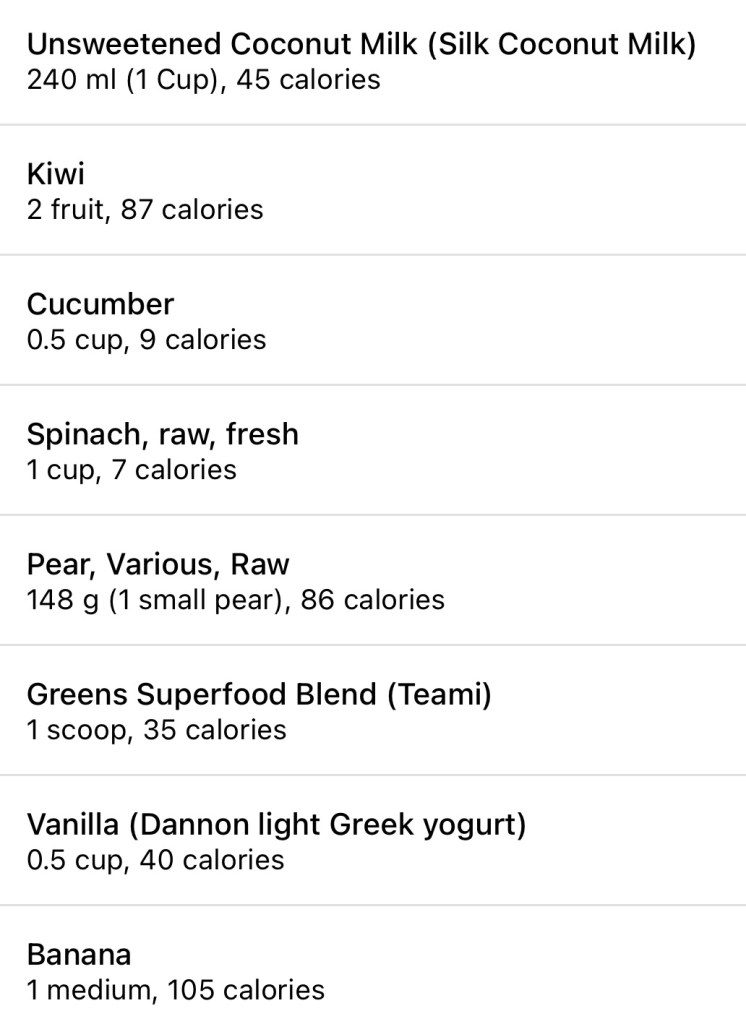746x1024 pixels.
Task: Click the 0.5 cup, 9 calories detail
Action: tap(146, 340)
